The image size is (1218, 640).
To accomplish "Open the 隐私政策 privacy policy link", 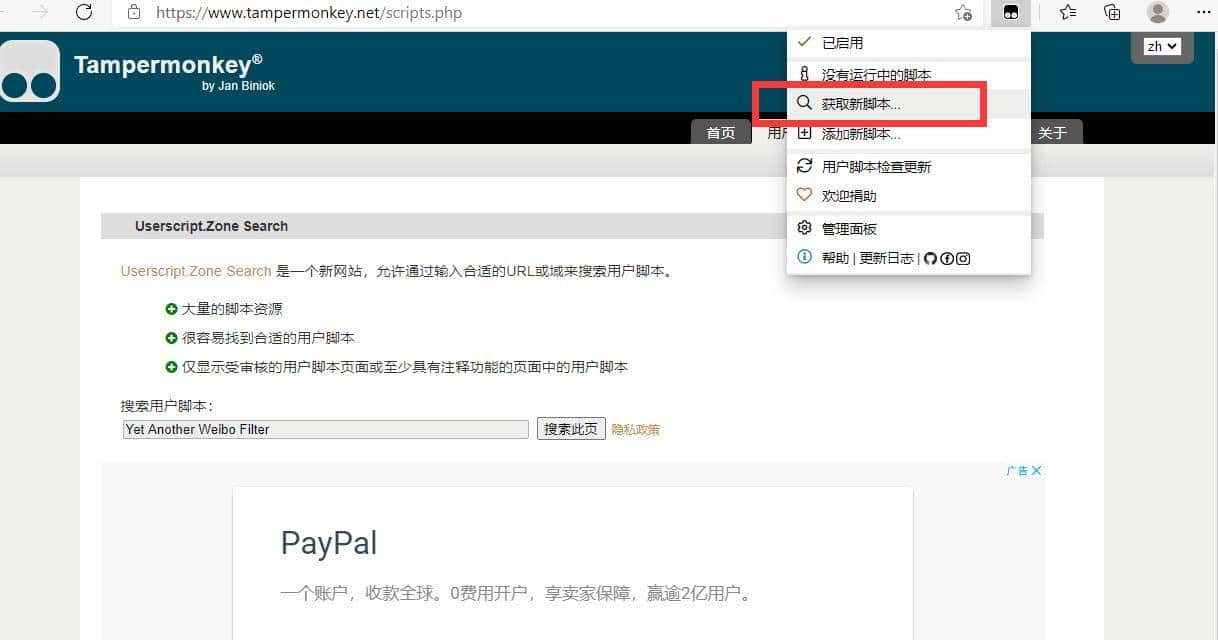I will tap(636, 430).
